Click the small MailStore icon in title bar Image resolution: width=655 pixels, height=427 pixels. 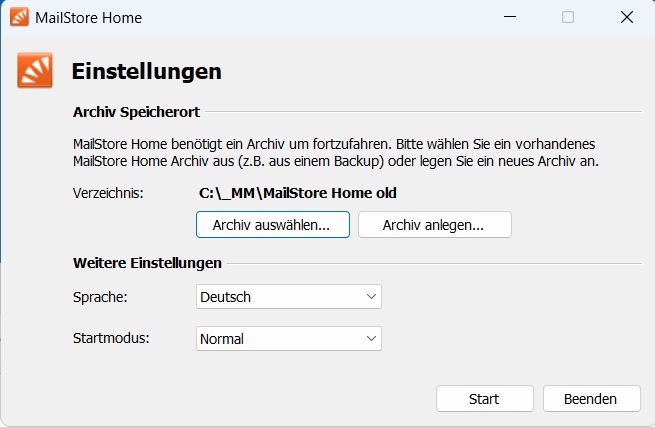click(x=19, y=17)
